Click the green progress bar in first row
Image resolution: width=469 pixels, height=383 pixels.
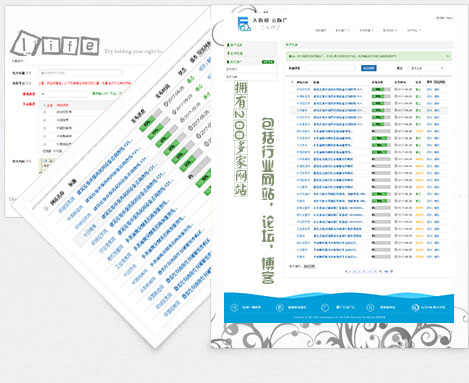click(381, 89)
